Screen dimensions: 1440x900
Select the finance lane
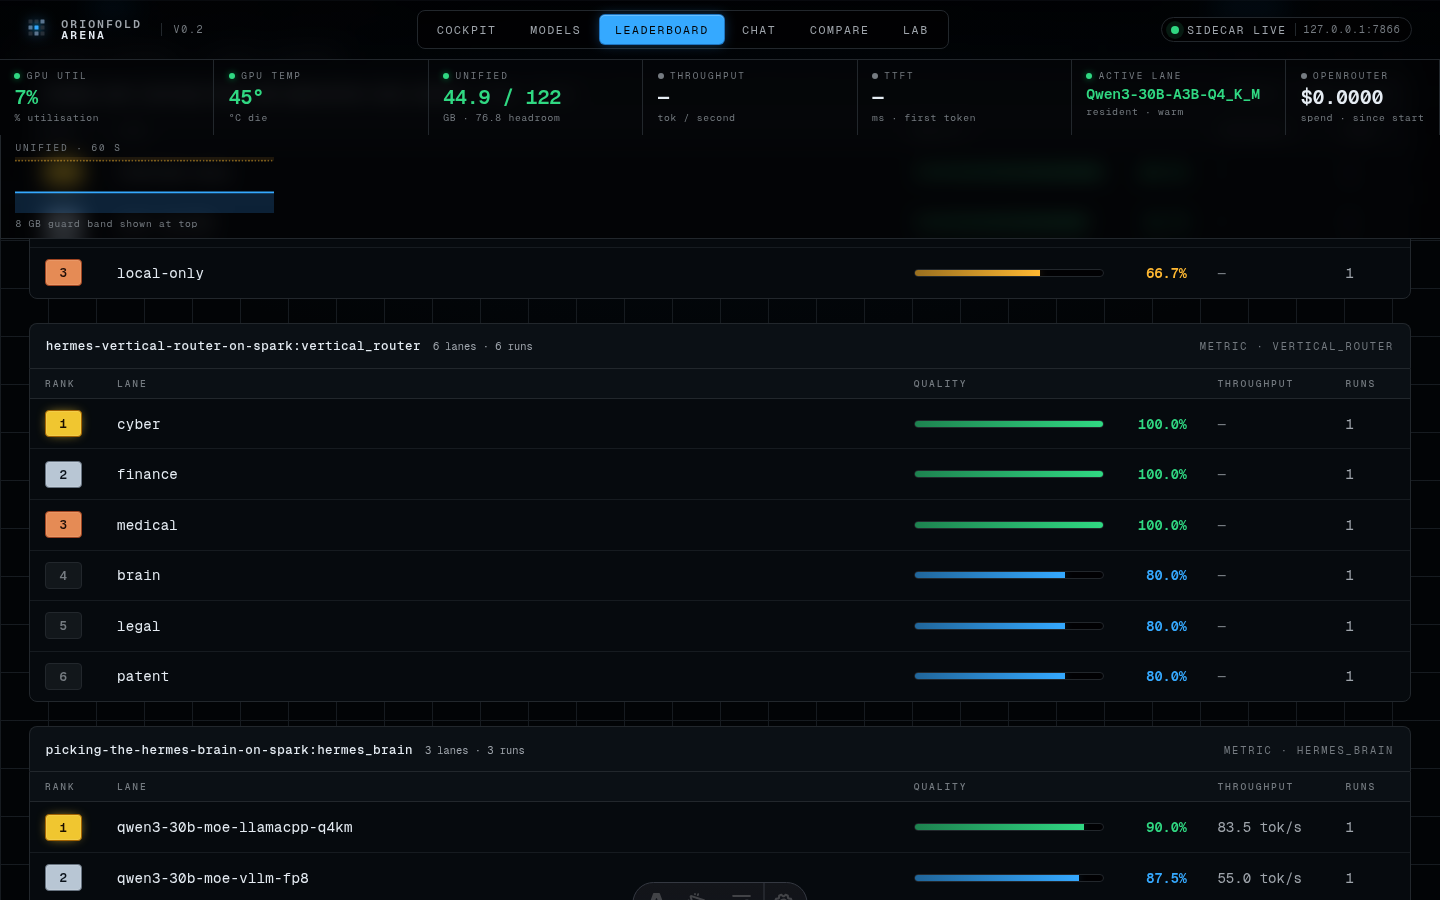(x=720, y=474)
